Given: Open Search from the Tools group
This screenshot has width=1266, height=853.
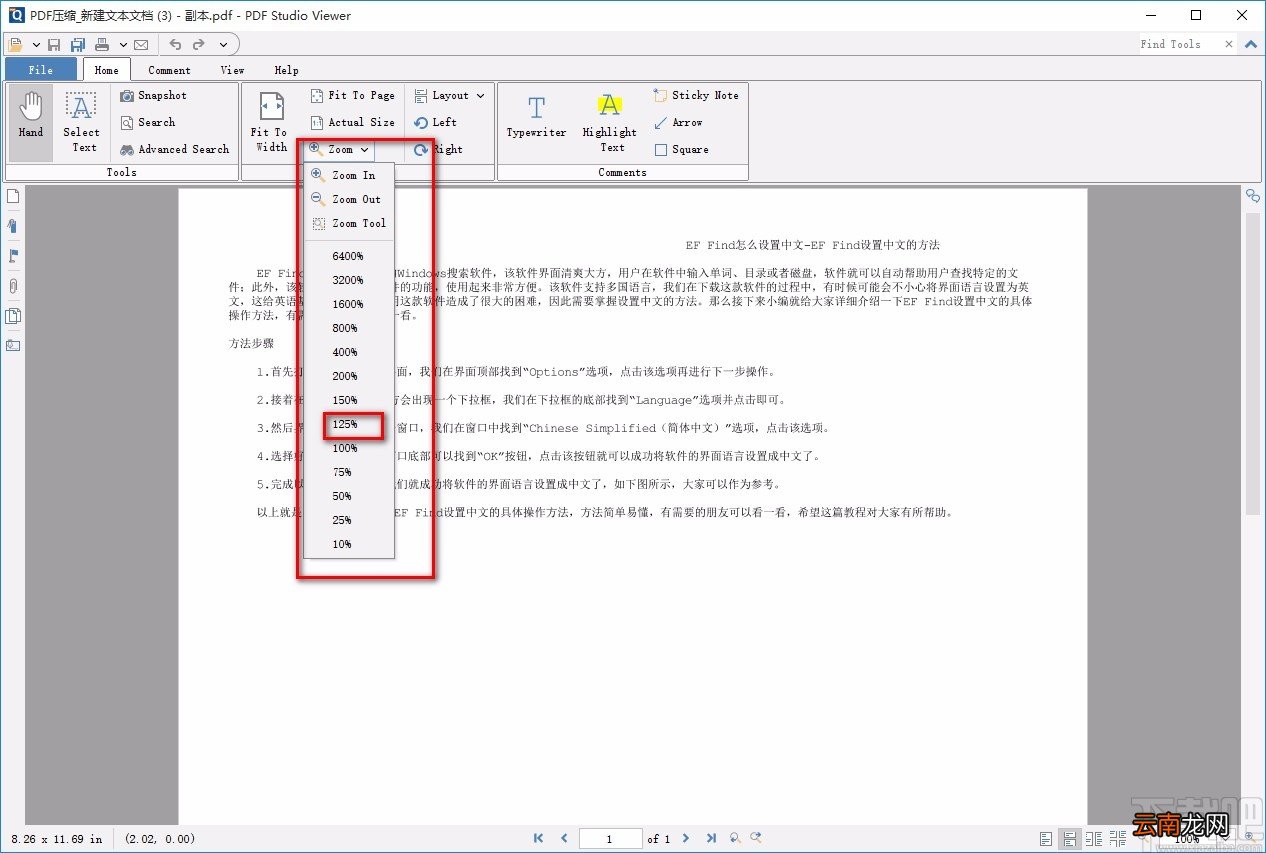Looking at the screenshot, I should (x=148, y=122).
